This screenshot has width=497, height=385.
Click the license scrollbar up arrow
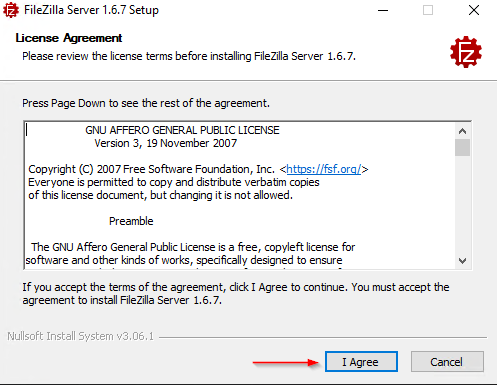(462, 131)
